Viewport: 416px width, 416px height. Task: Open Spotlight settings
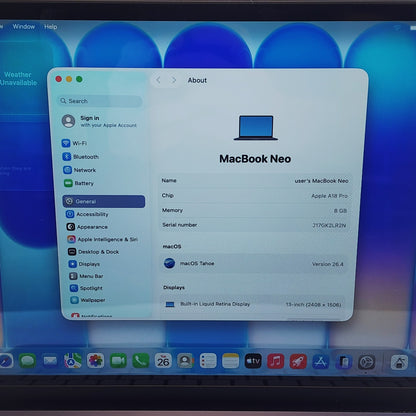tap(86, 288)
